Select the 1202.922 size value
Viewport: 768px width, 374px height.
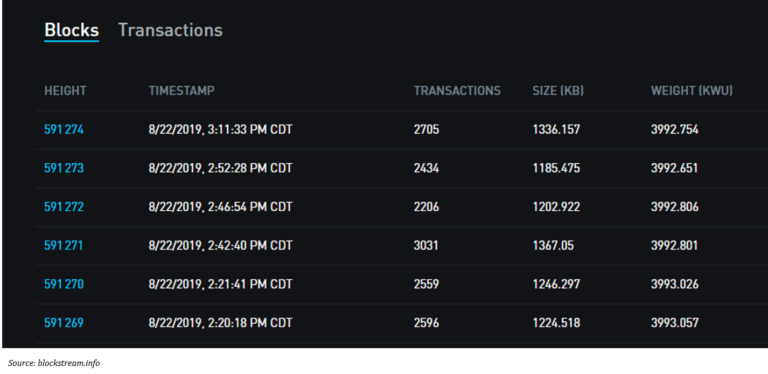click(x=556, y=207)
